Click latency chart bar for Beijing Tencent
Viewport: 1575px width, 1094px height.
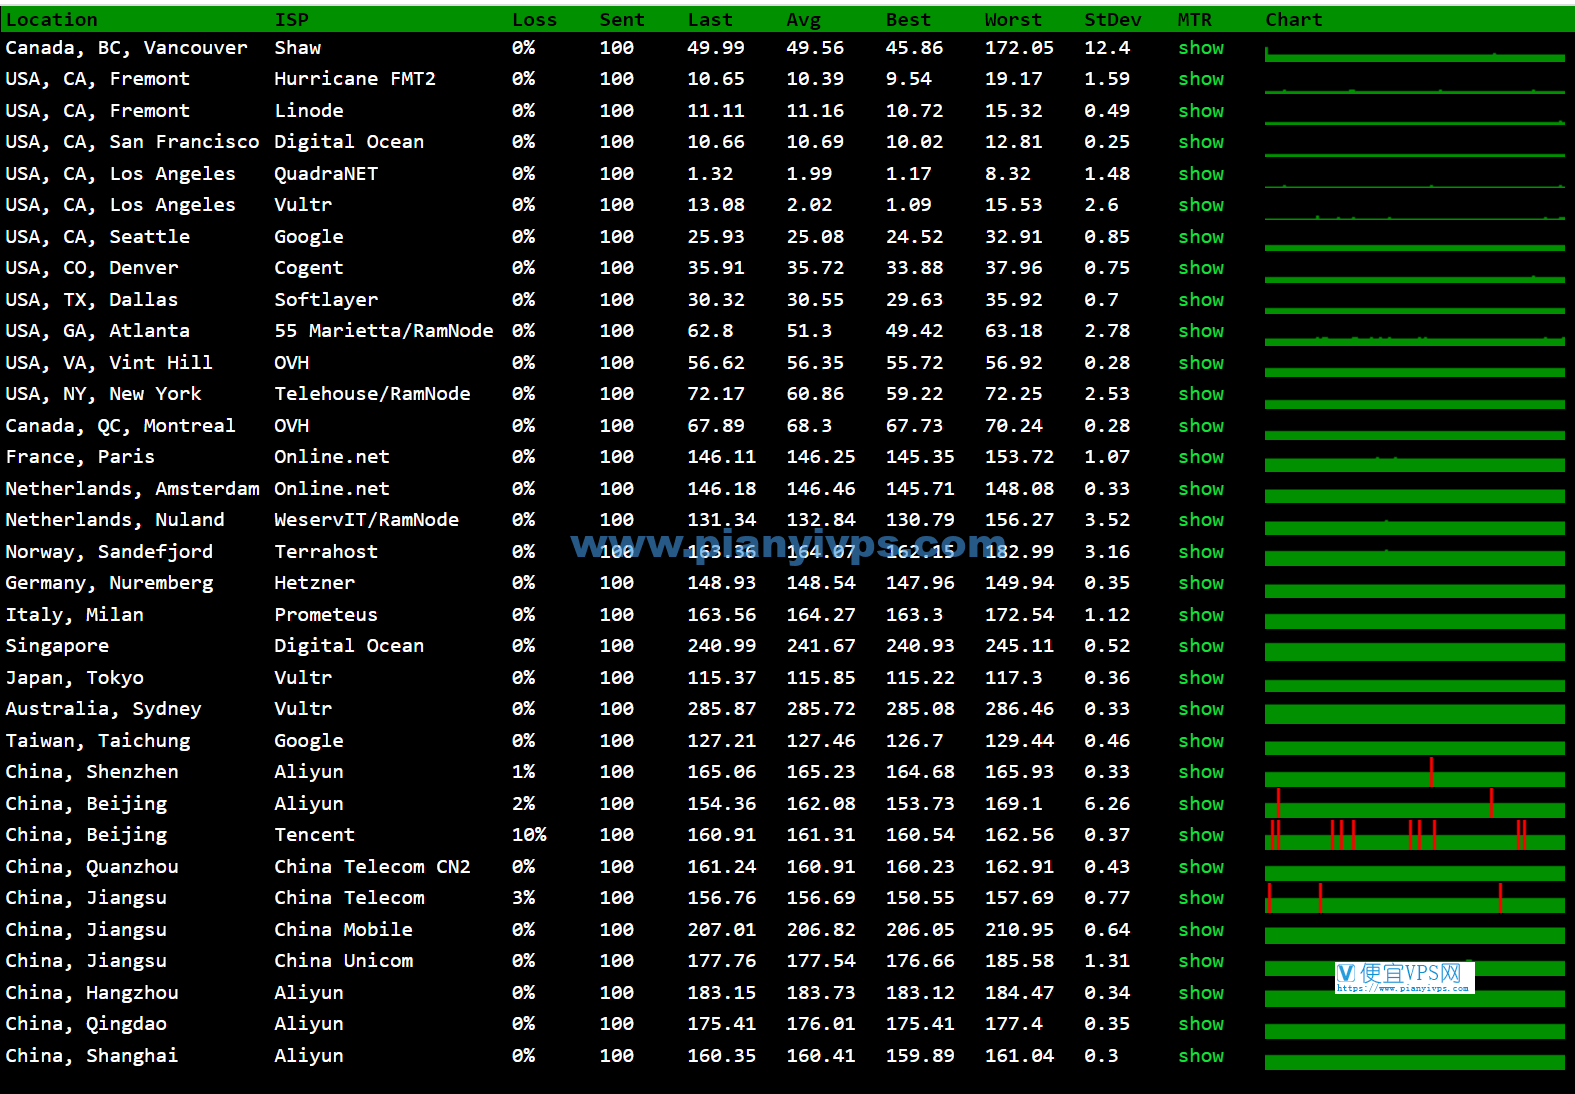[1415, 835]
